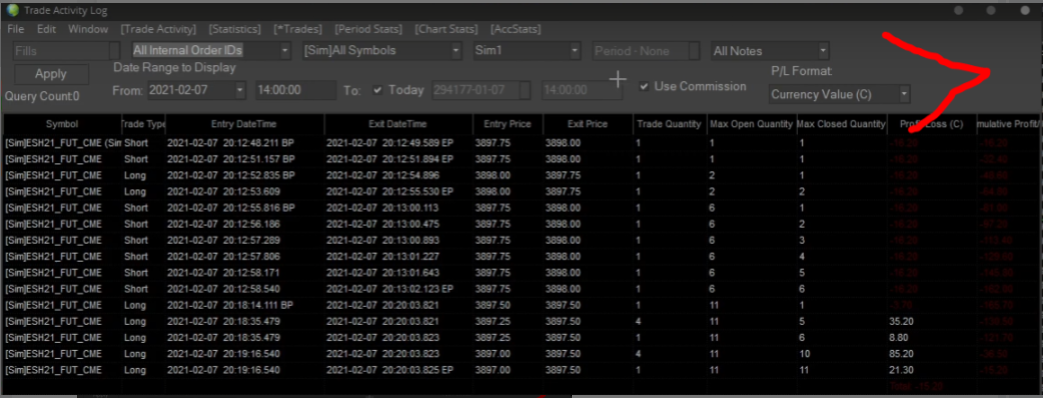
Task: Open the File menu
Action: [x=15, y=29]
